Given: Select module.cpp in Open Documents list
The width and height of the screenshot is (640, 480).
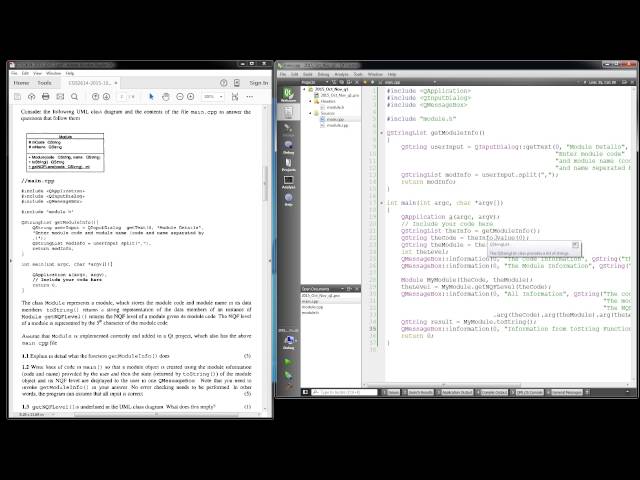Looking at the screenshot, I should coord(312,307).
